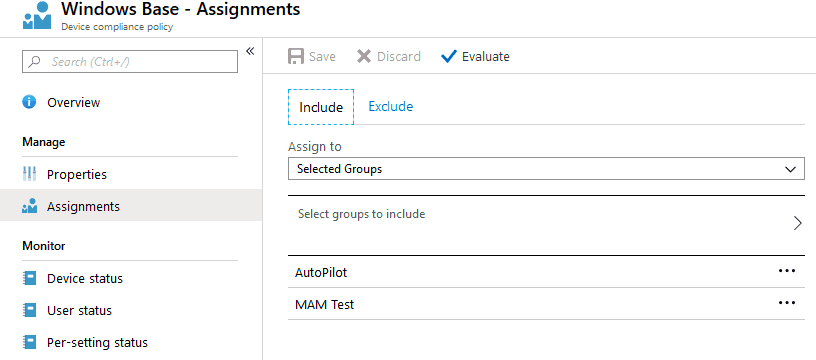Click the Evaluate checkmark icon
This screenshot has width=816, height=360.
pos(448,56)
